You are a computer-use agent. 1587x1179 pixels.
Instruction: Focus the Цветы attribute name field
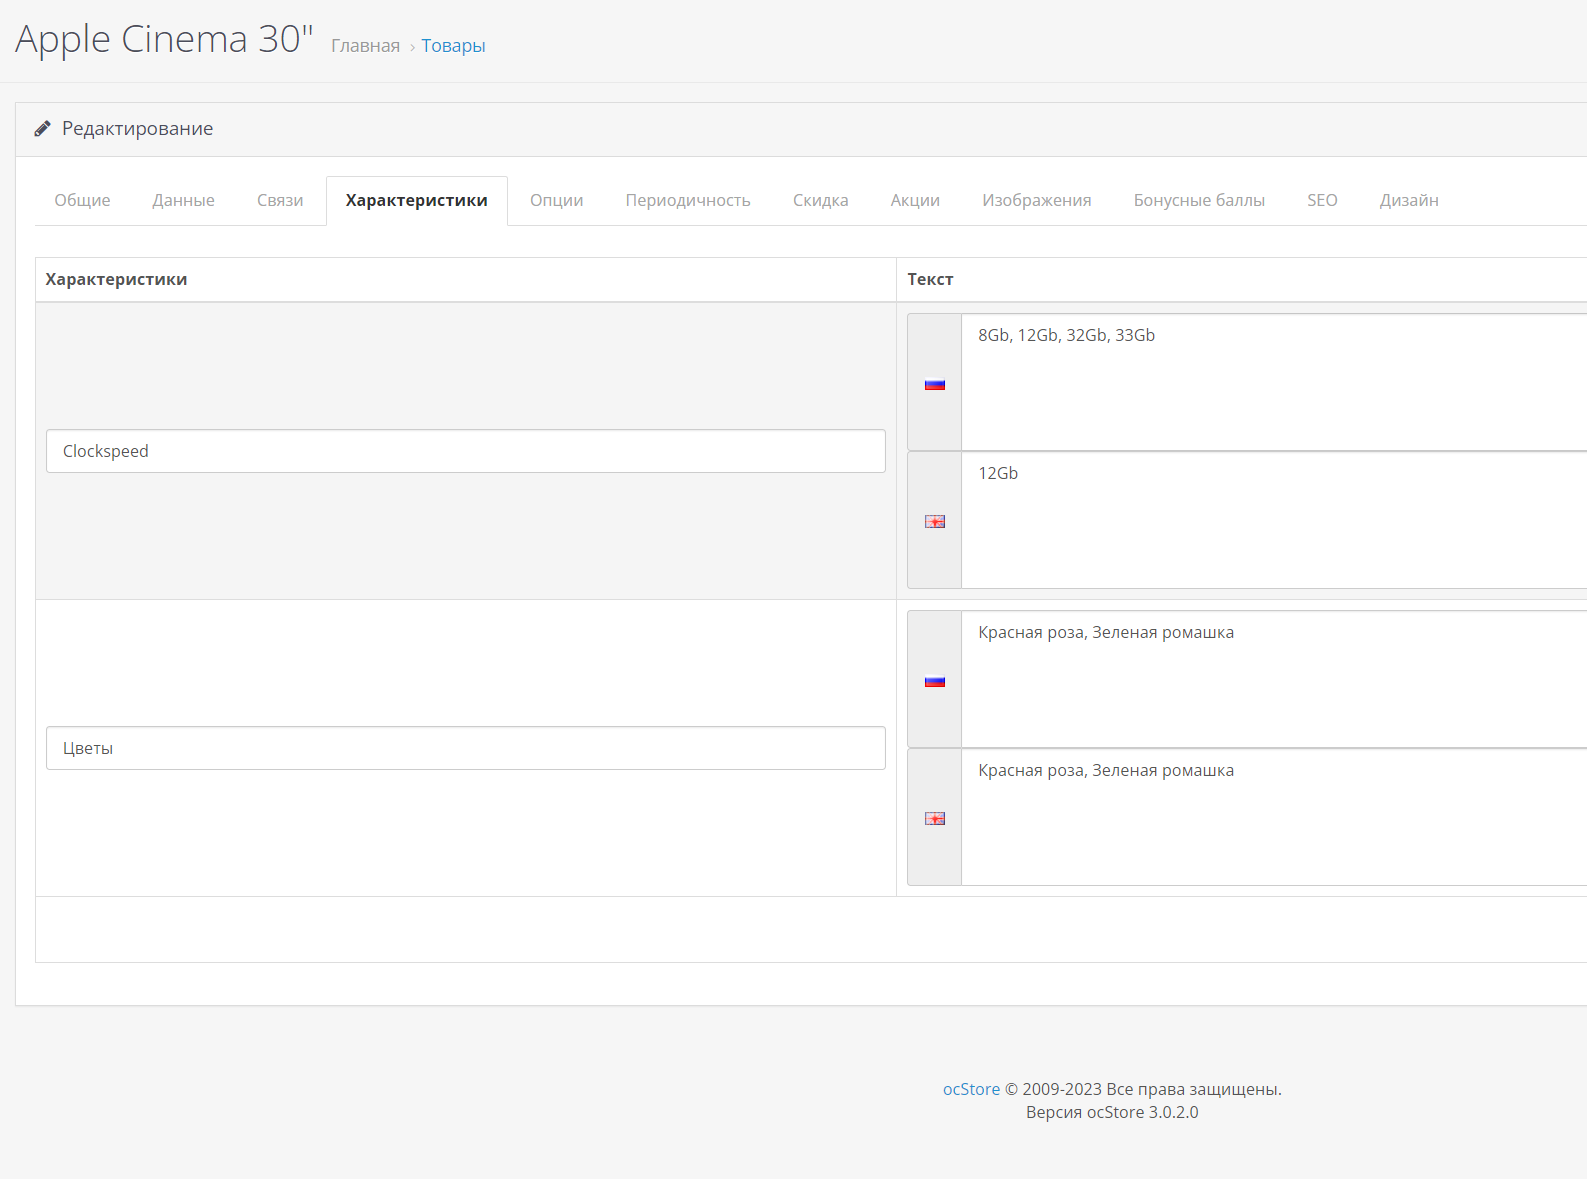pyautogui.click(x=466, y=748)
